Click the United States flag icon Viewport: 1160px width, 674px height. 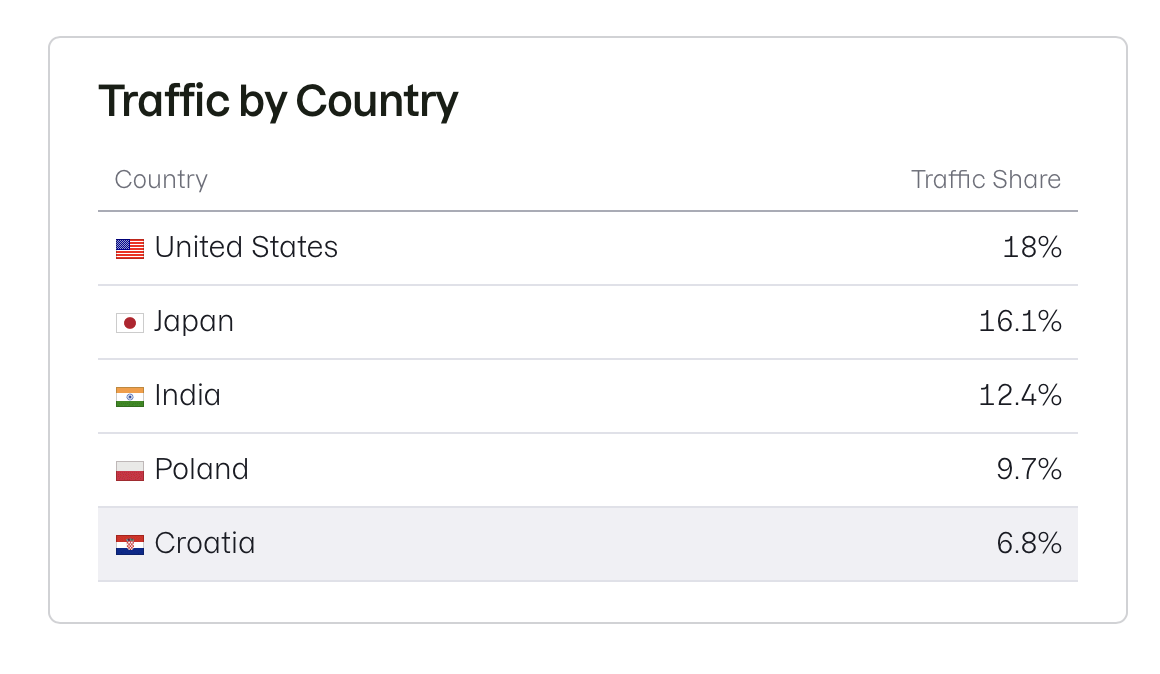tap(130, 248)
